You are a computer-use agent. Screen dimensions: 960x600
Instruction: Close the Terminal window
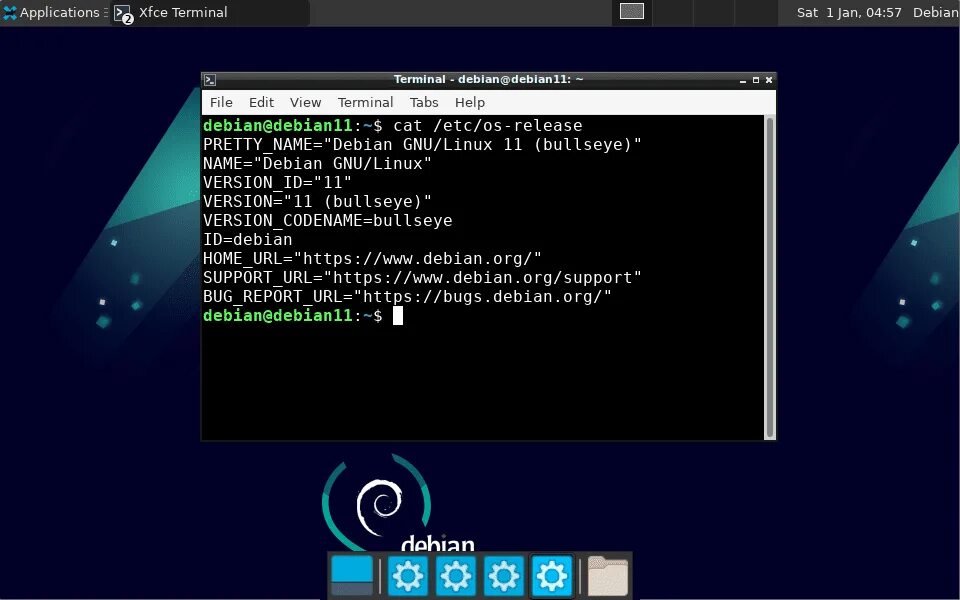point(769,80)
